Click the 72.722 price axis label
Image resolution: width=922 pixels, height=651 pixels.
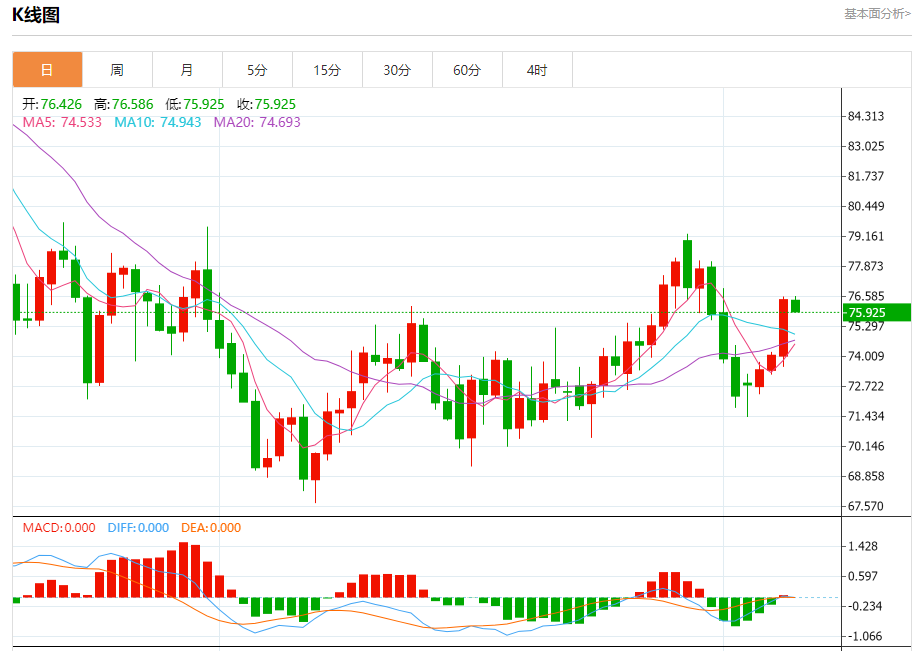[866, 386]
